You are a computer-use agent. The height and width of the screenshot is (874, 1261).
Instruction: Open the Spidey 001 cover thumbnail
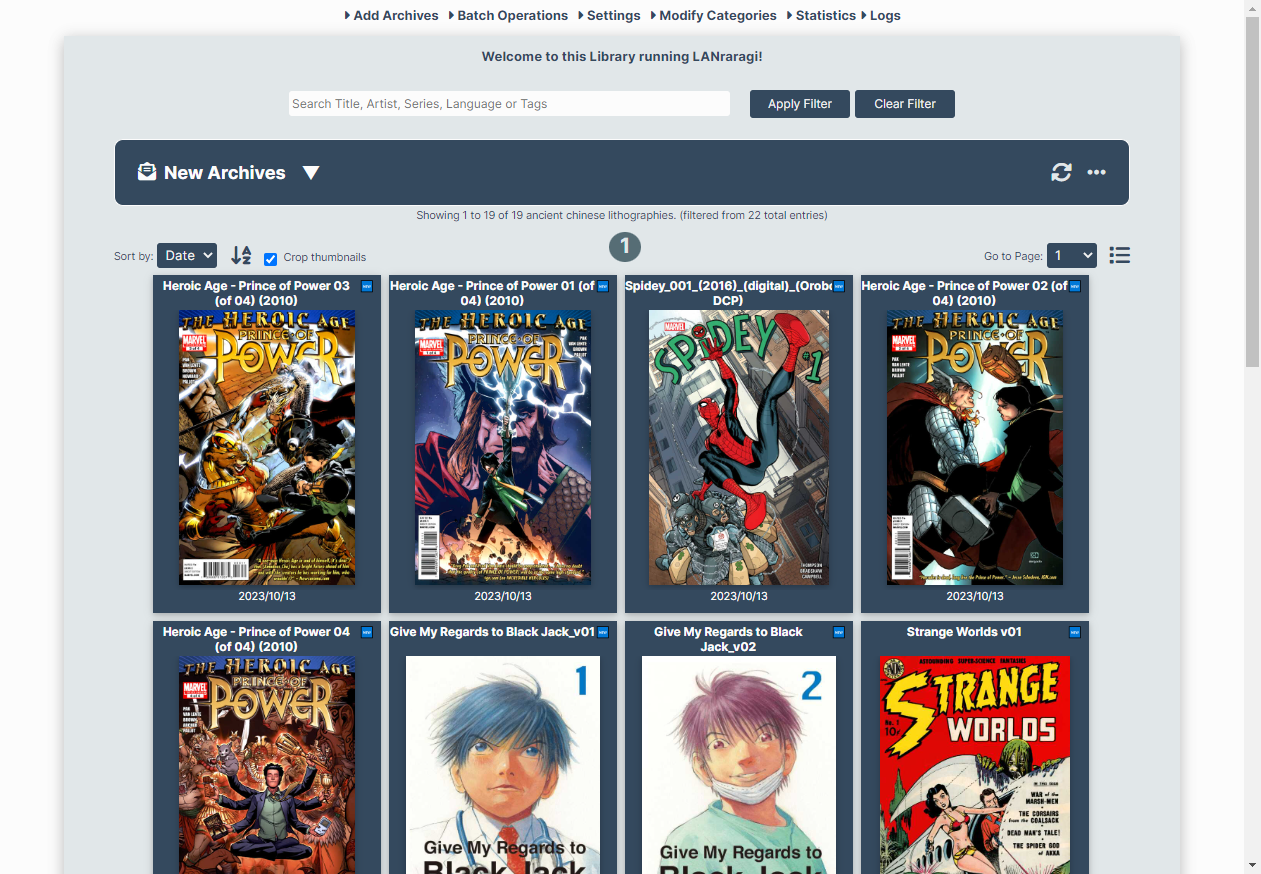739,447
